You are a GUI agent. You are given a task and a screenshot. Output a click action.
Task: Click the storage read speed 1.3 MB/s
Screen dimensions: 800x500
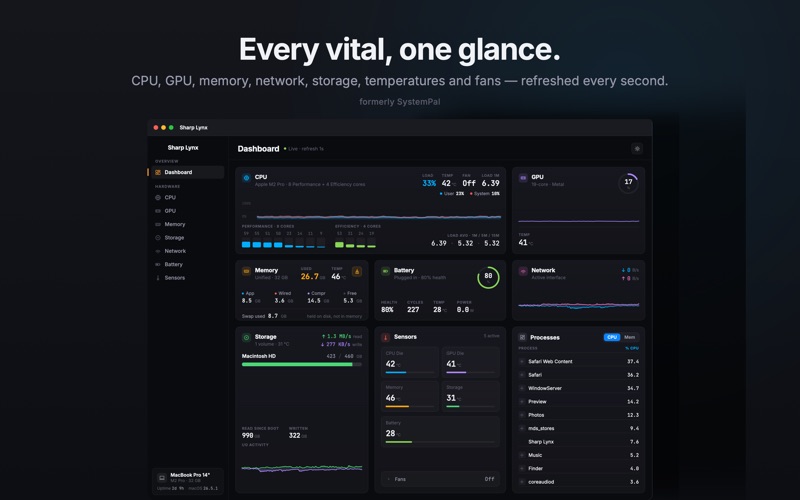click(x=339, y=336)
